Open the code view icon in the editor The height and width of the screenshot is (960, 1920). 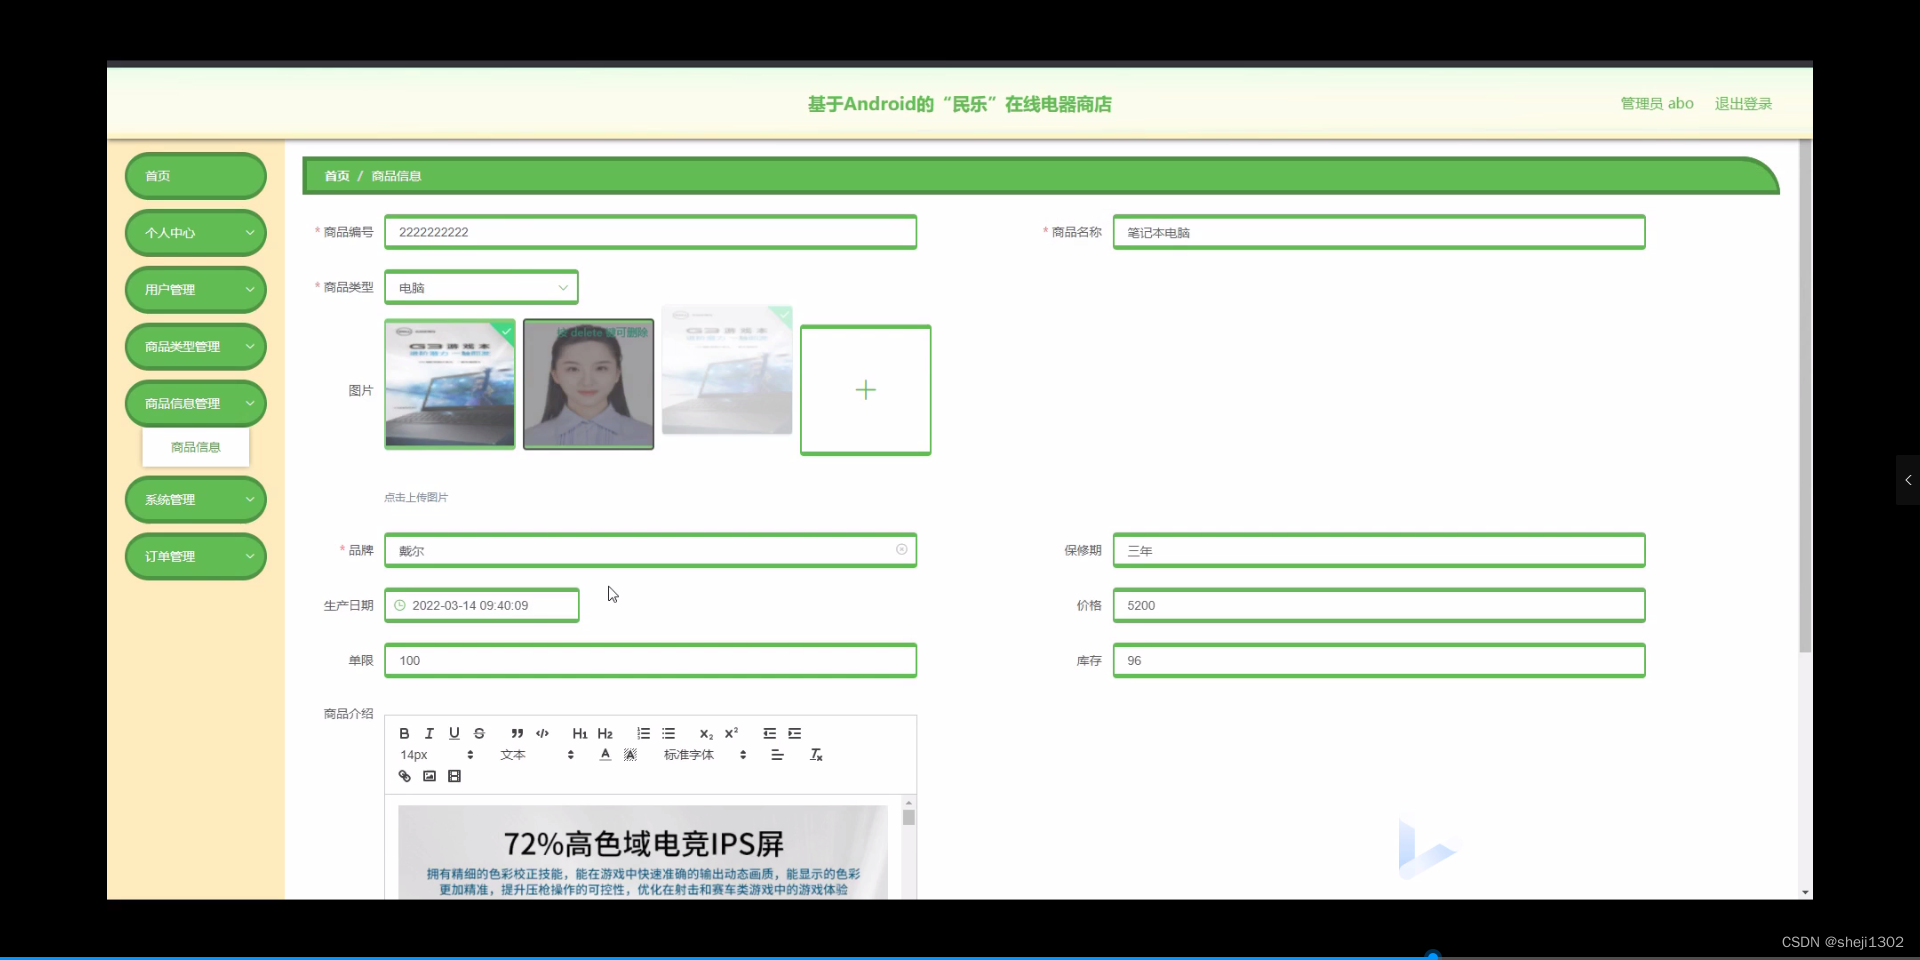(541, 733)
